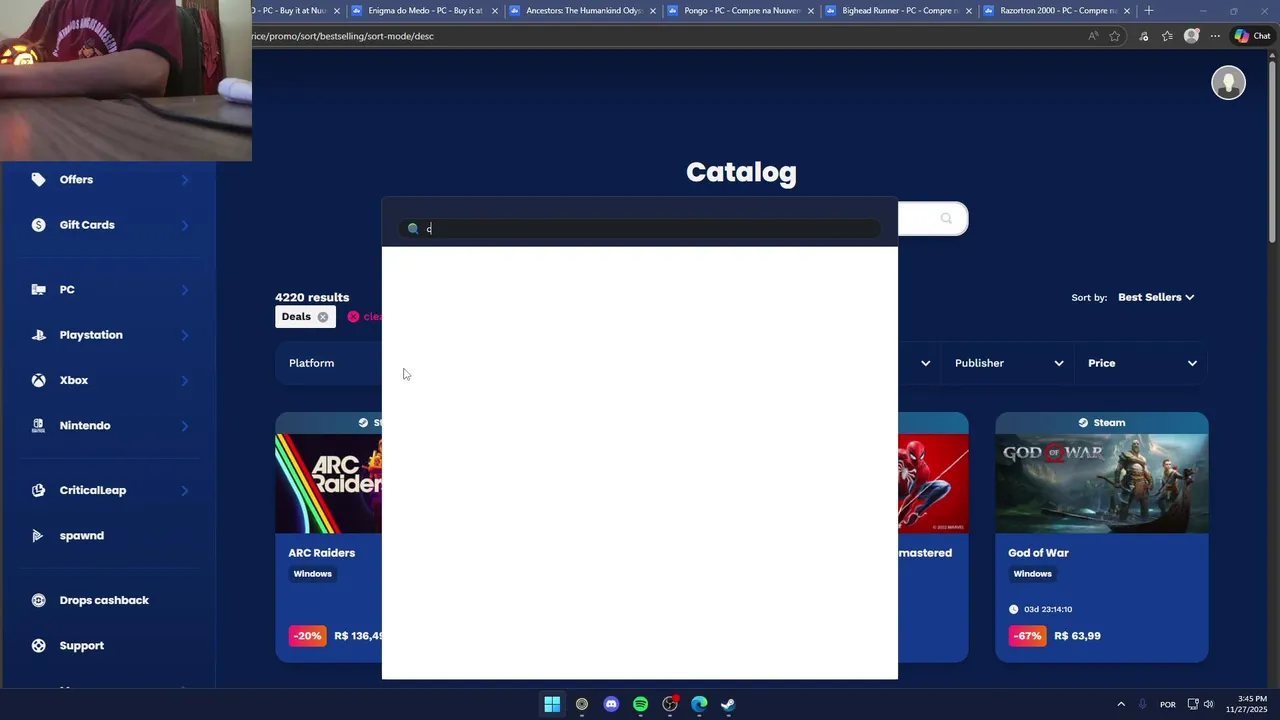Open the browser extensions icon

[x=1144, y=36]
